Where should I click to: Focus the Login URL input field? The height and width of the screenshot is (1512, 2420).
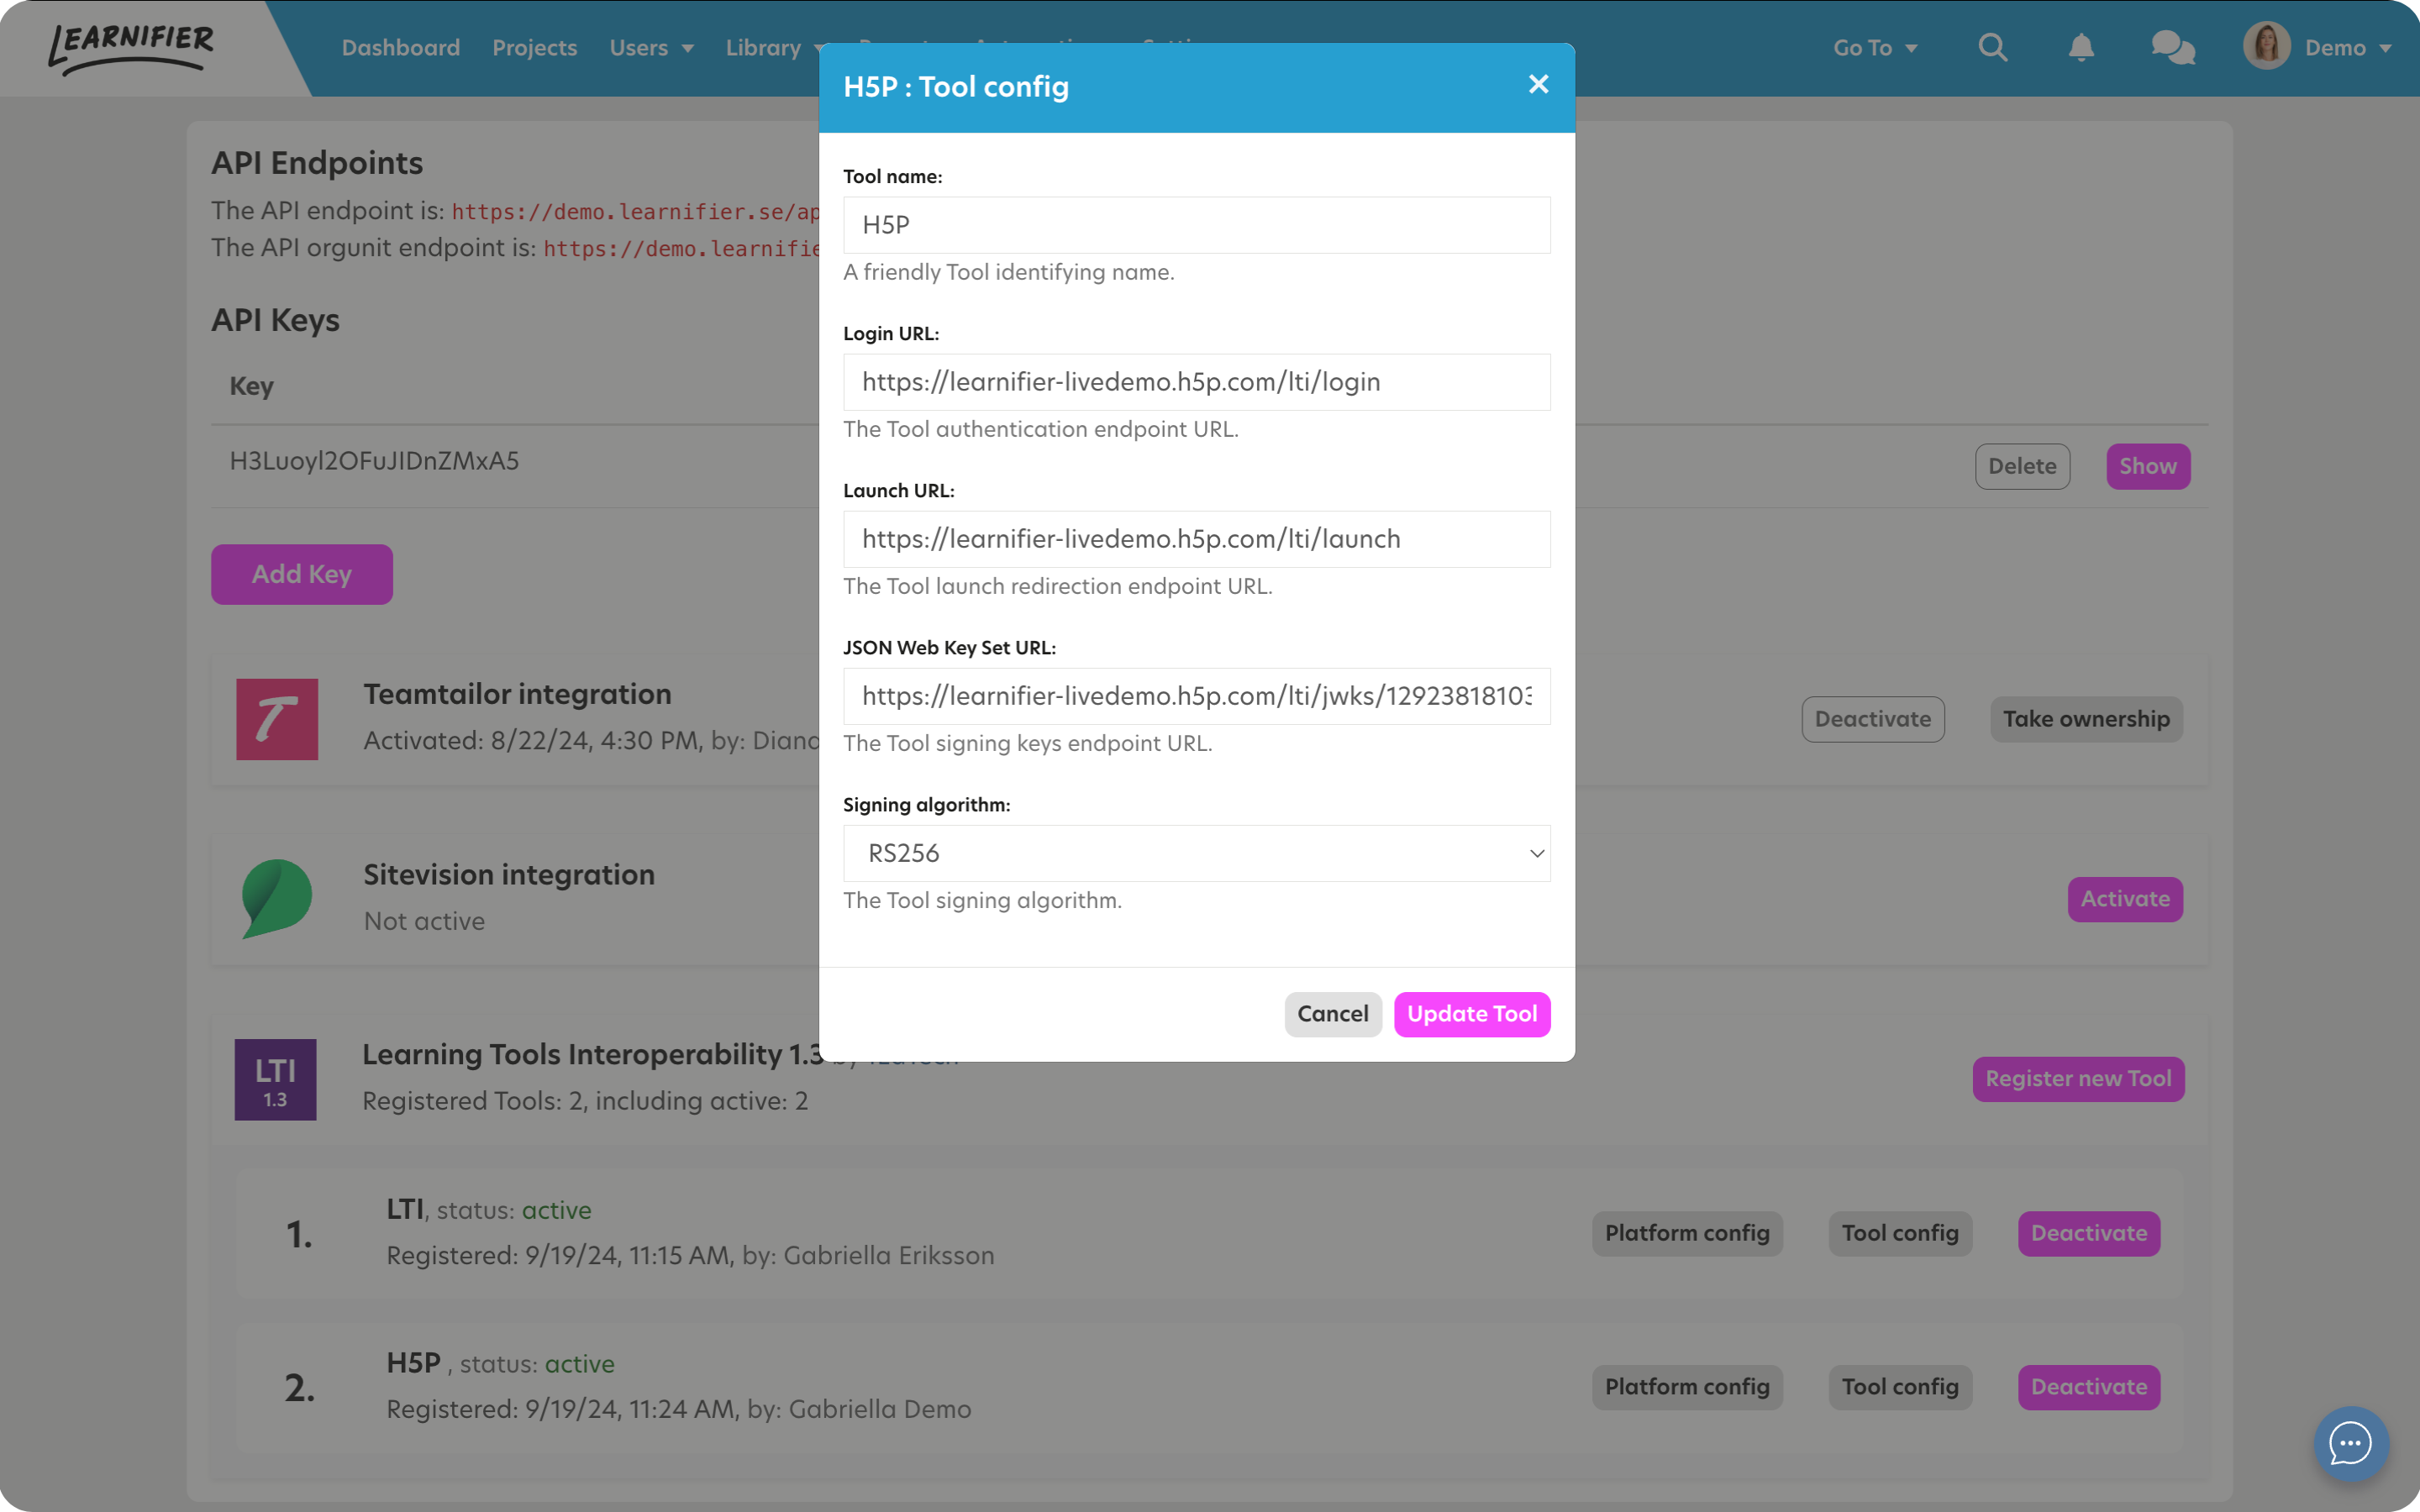(1196, 382)
